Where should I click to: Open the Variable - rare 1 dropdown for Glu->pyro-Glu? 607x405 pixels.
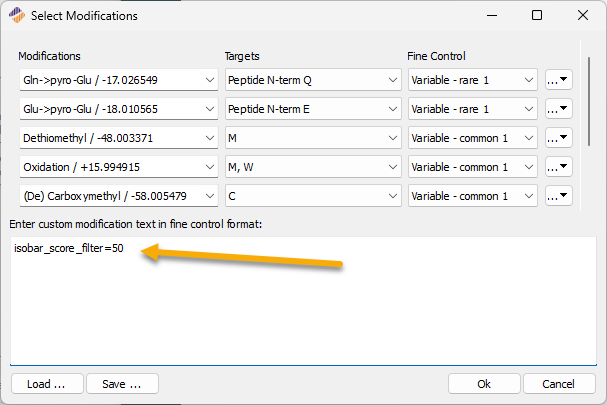point(473,109)
